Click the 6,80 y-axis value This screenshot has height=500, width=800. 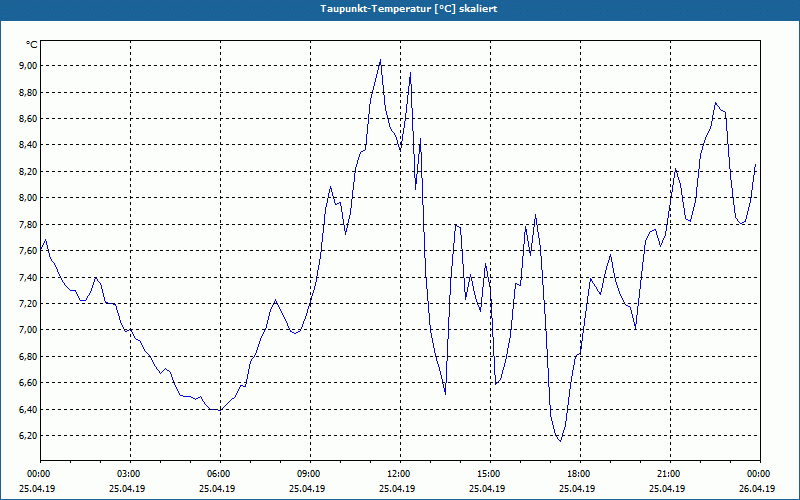pos(29,357)
